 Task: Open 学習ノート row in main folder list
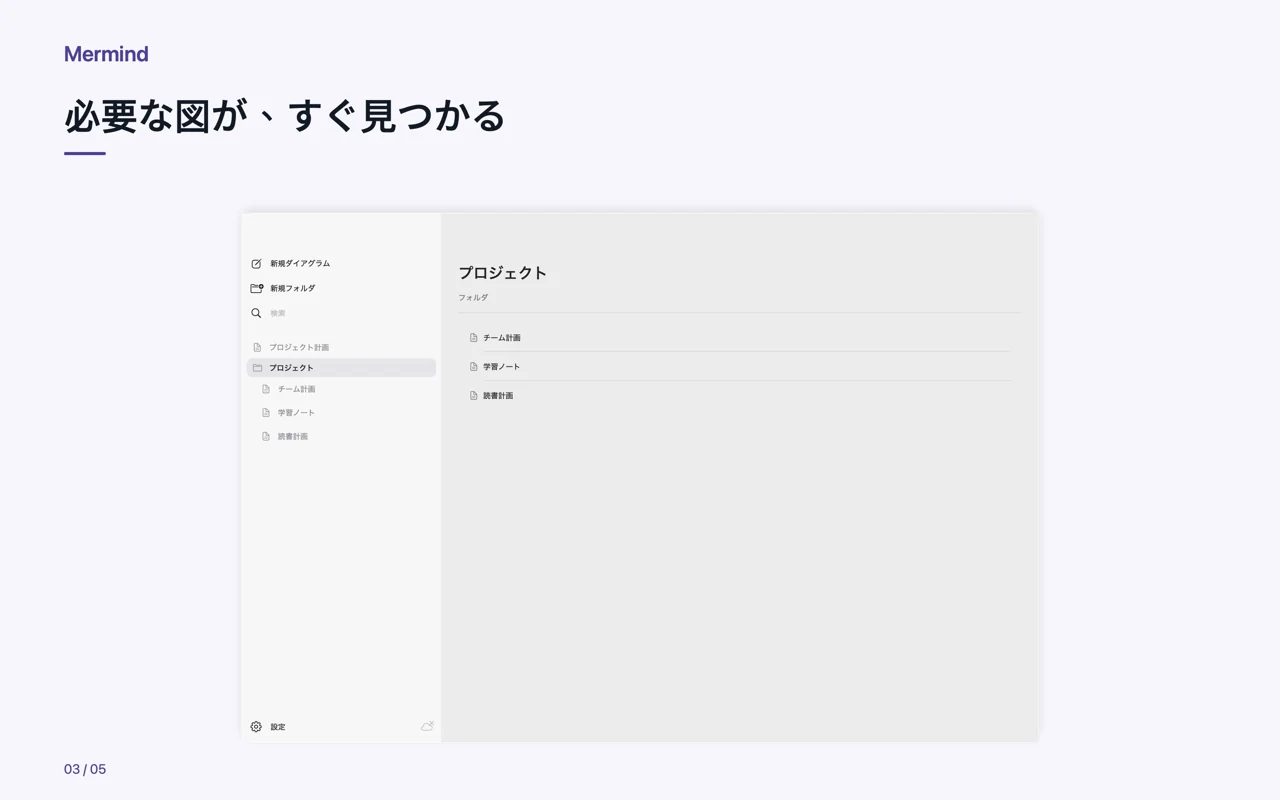click(739, 367)
